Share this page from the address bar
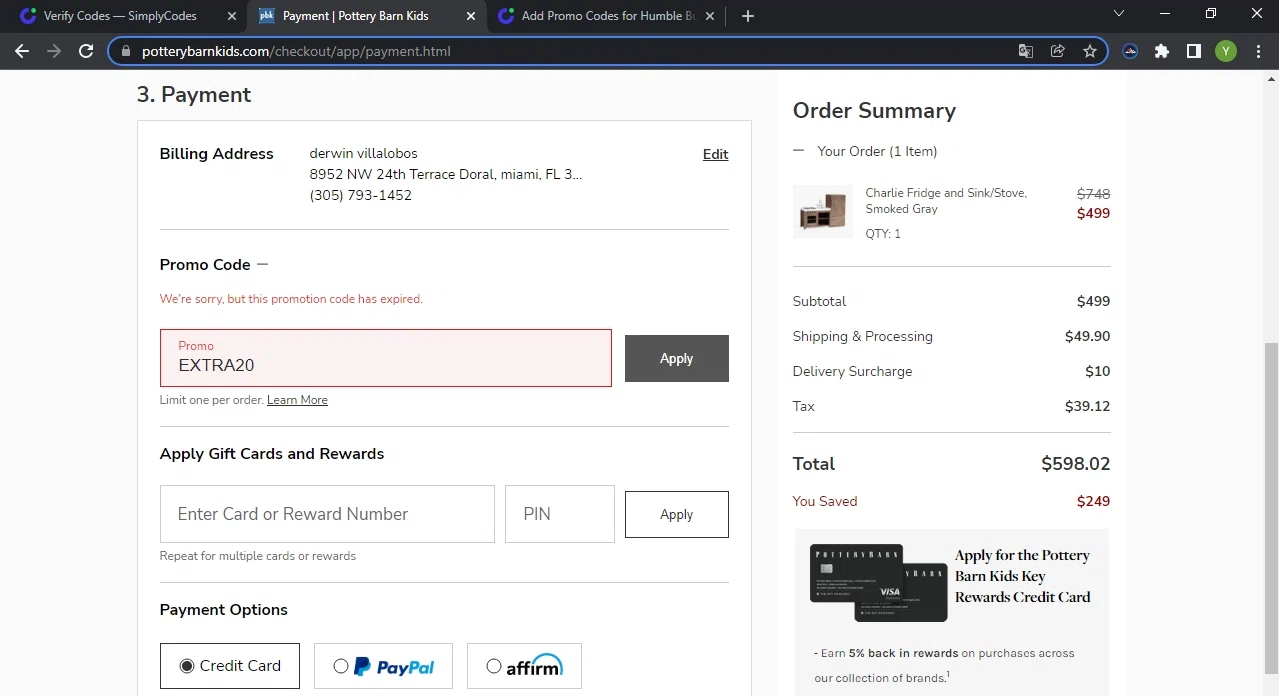The image size is (1279, 696). click(x=1057, y=51)
